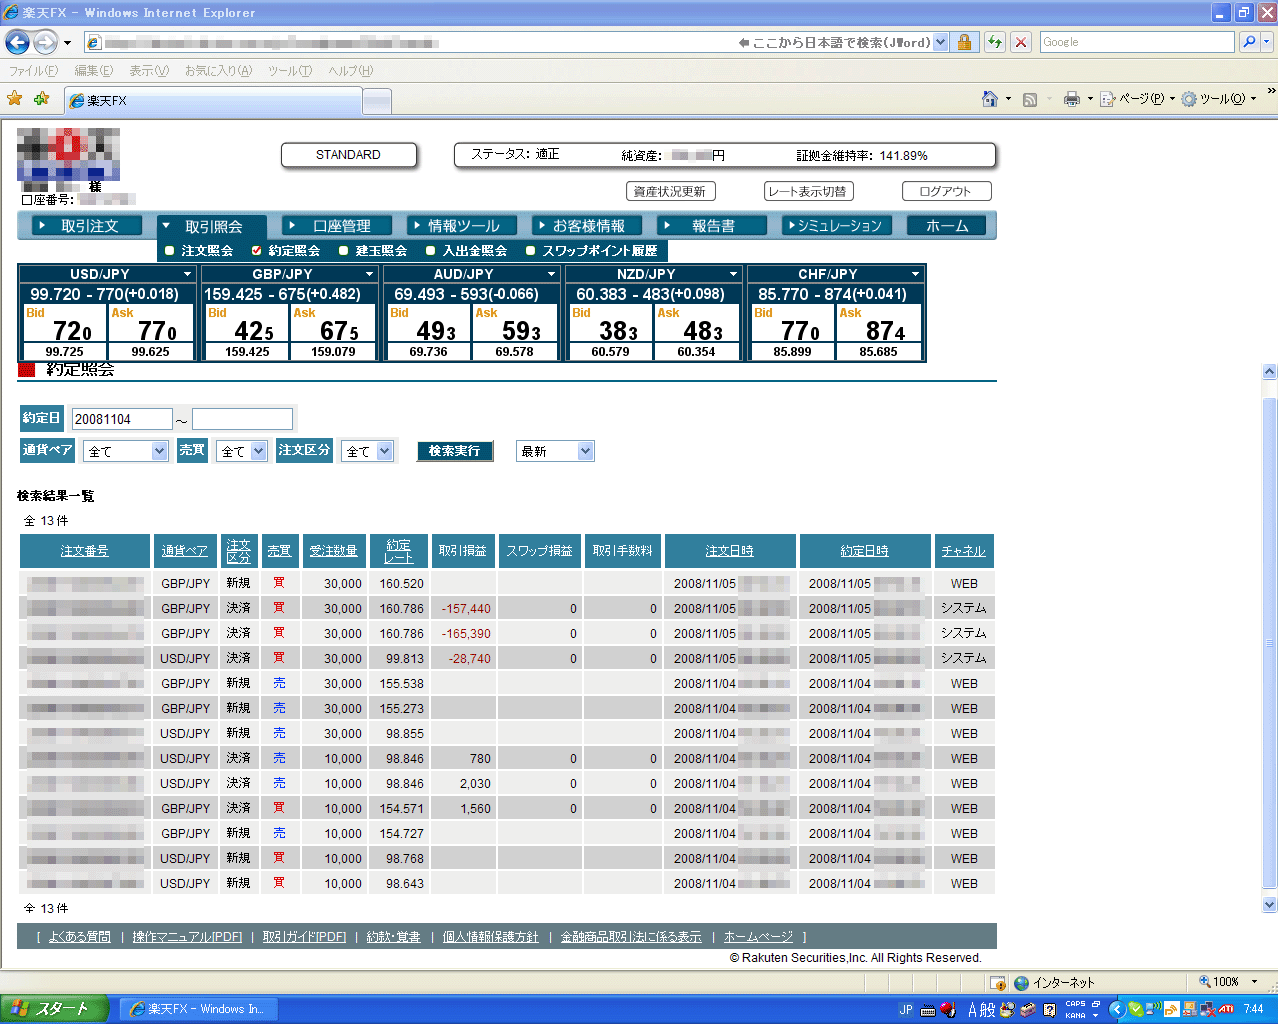Open the よくある質問 footer link
Screen dimensions: 1278x1024
(x=80, y=937)
